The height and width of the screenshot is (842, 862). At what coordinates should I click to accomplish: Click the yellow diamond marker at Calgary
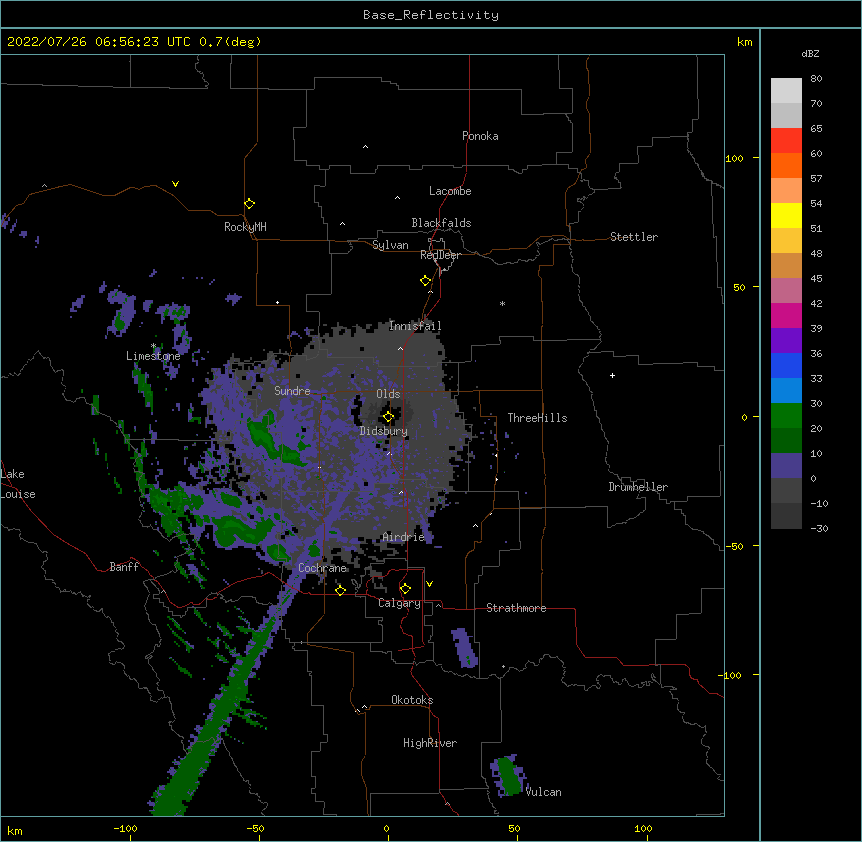(x=405, y=589)
